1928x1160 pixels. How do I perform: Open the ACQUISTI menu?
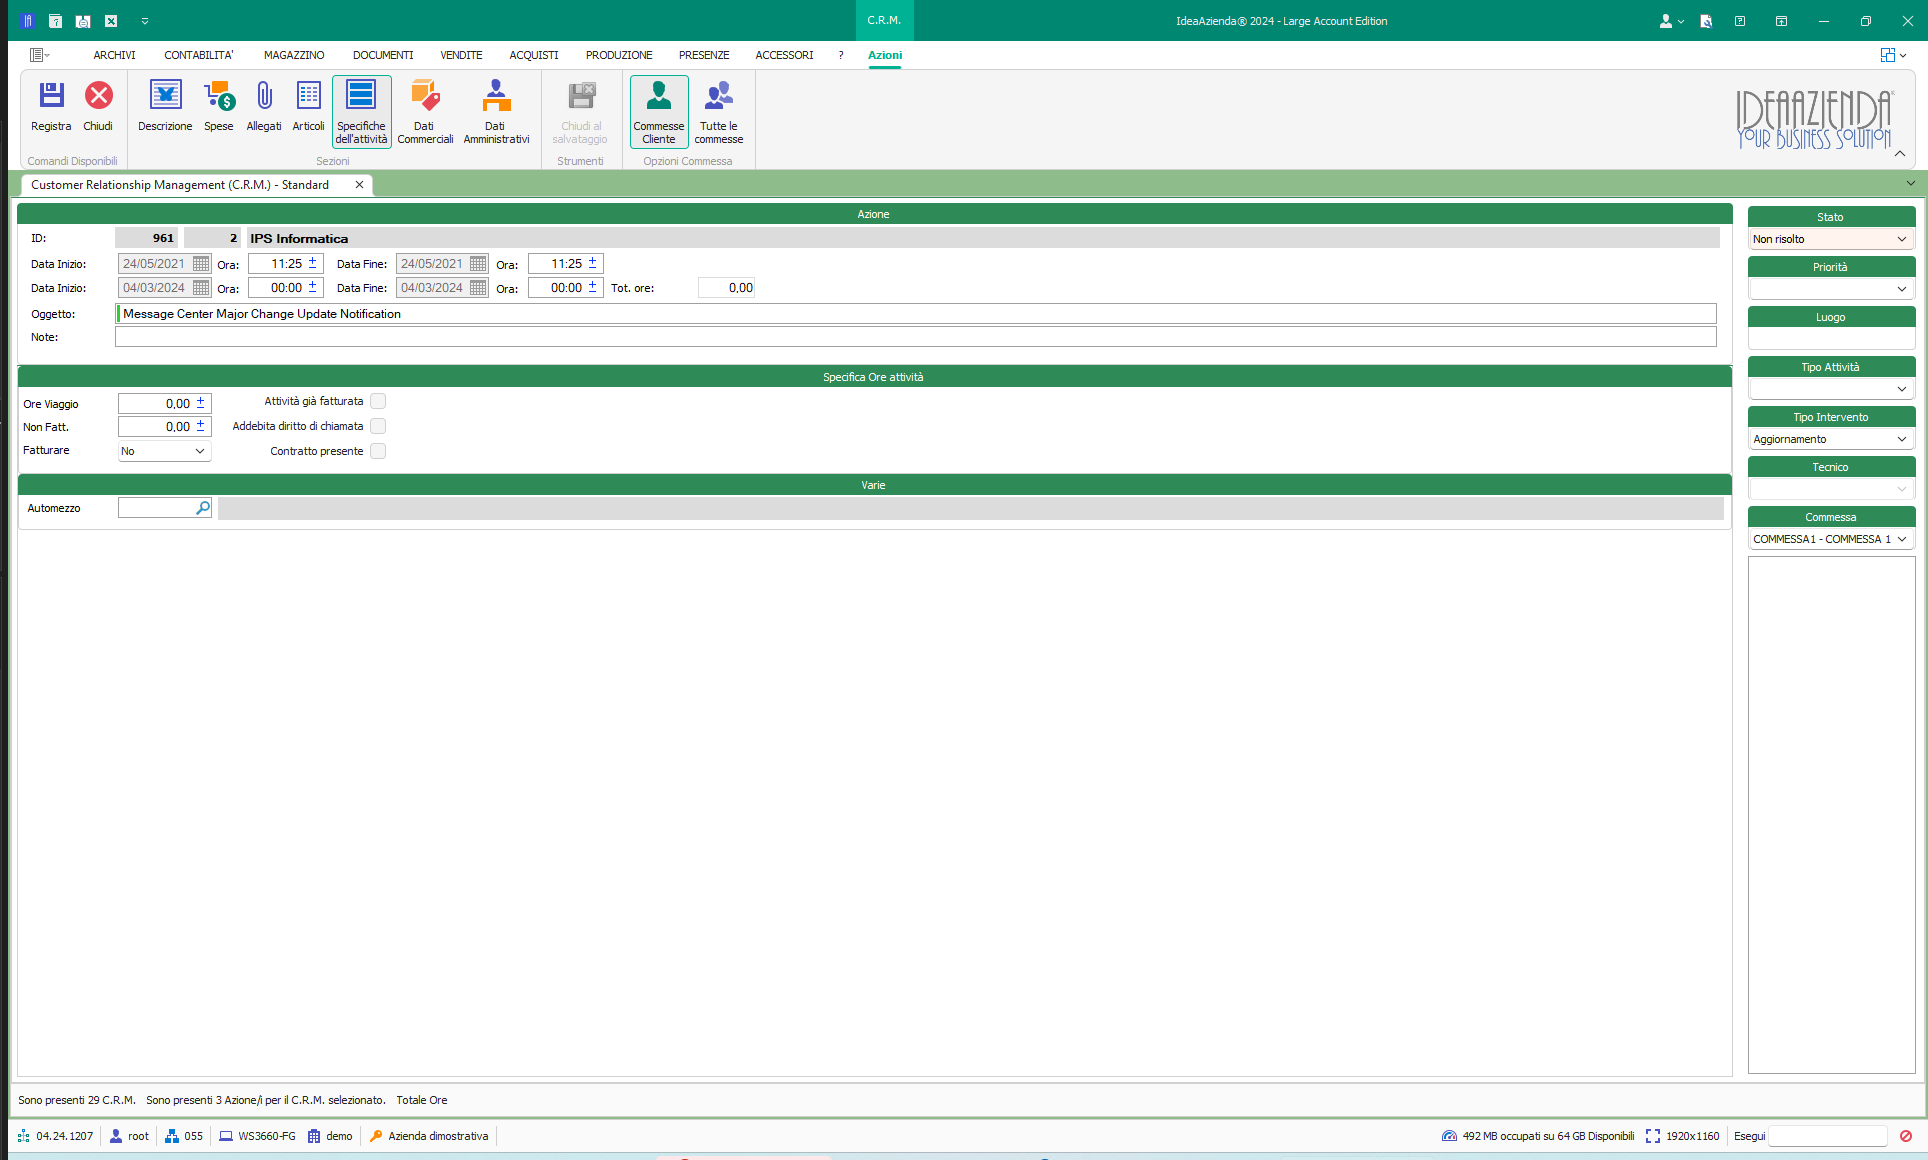[534, 55]
